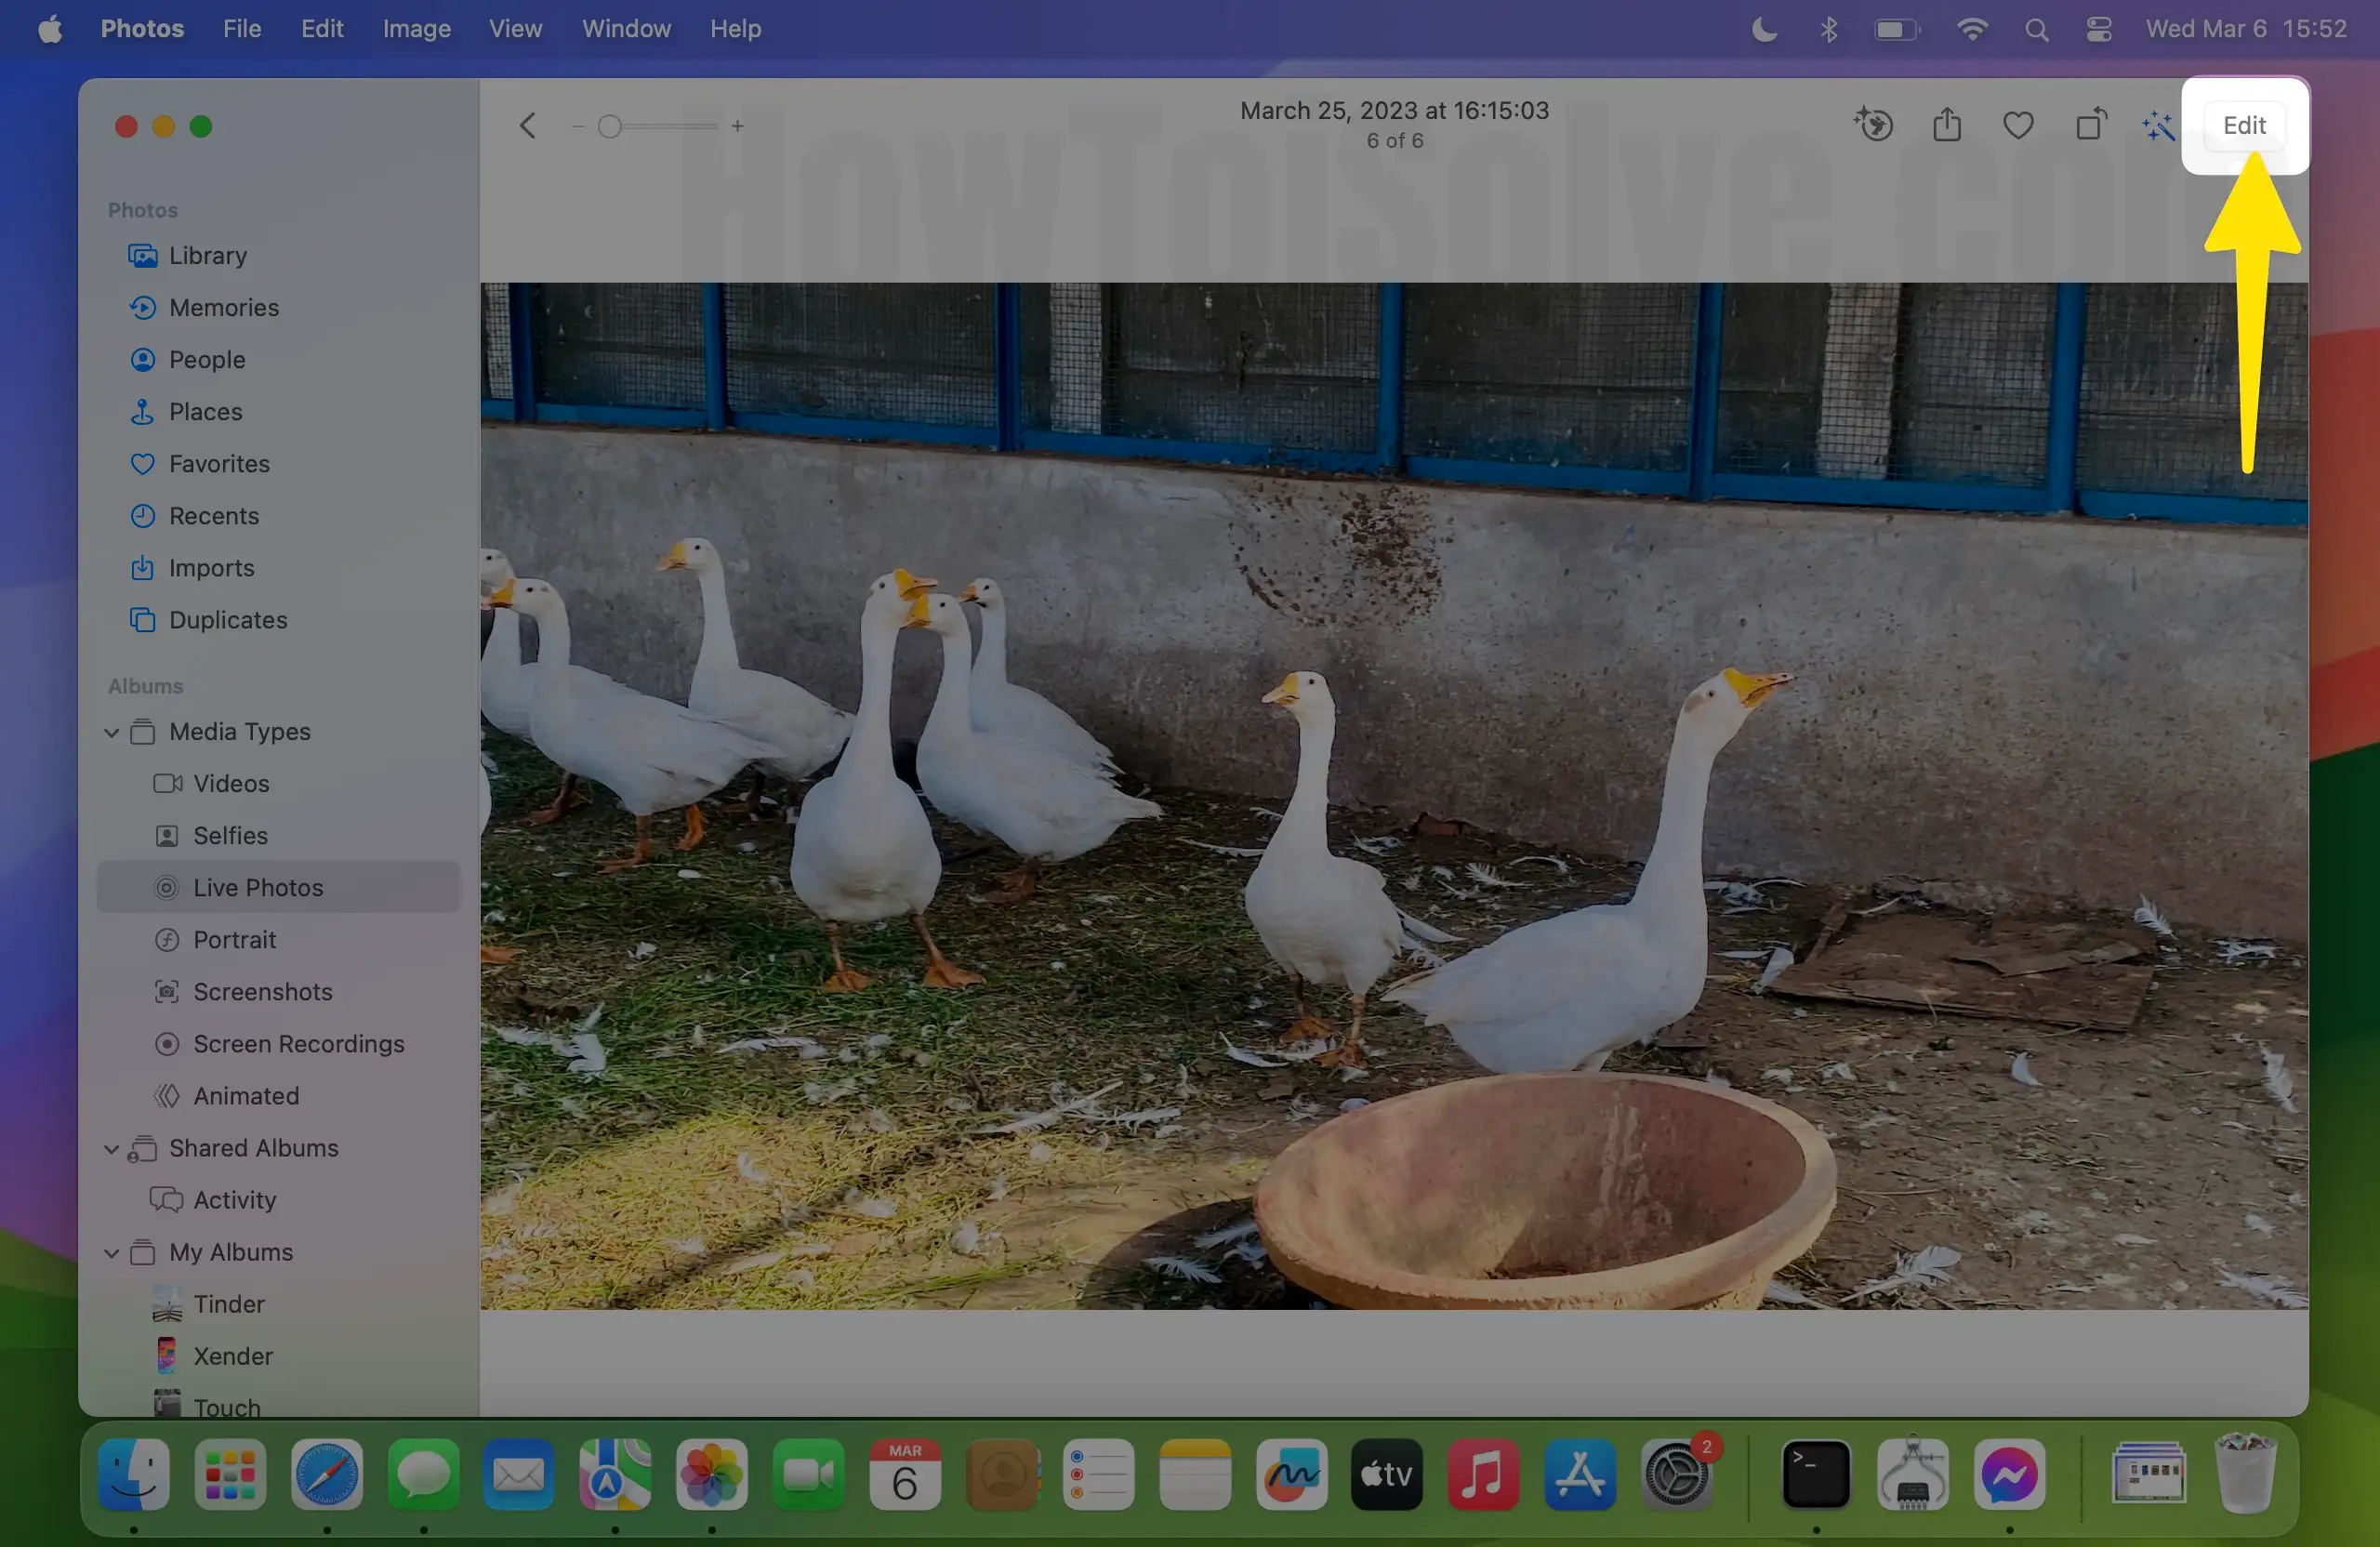Collapse the My Albums section

[x=112, y=1253]
